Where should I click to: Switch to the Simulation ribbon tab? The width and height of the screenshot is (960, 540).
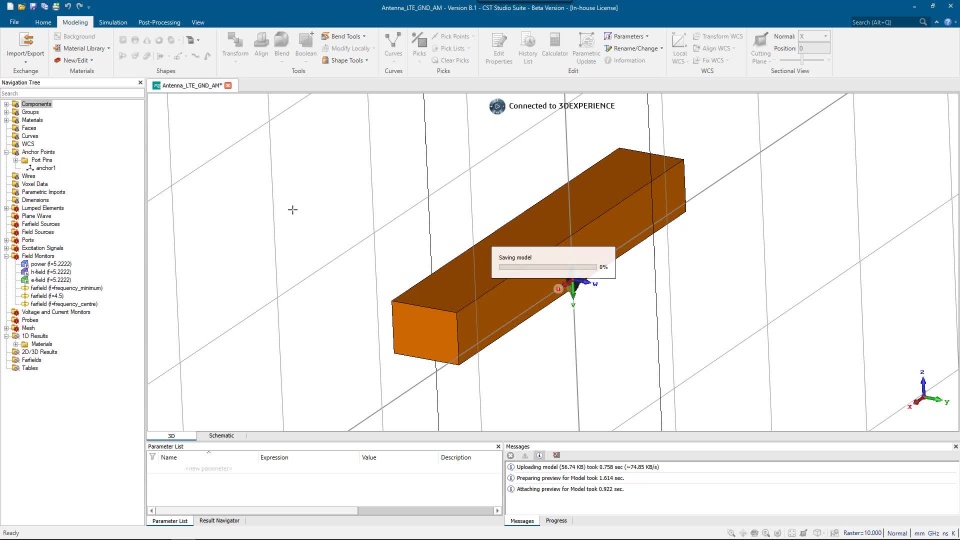click(113, 22)
